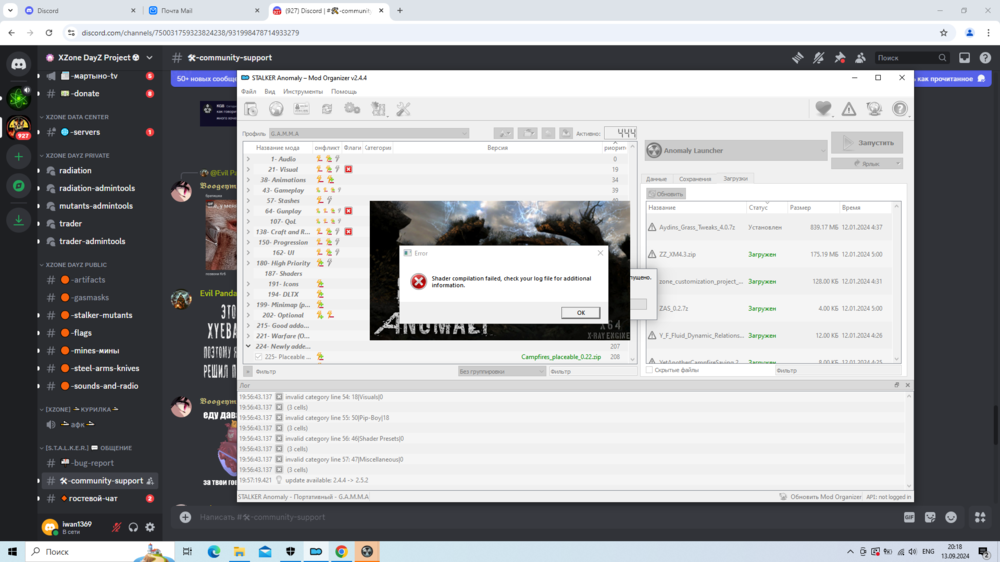Click the warning triangle notifications icon
Screen dimensions: 1000x562
click(x=848, y=109)
